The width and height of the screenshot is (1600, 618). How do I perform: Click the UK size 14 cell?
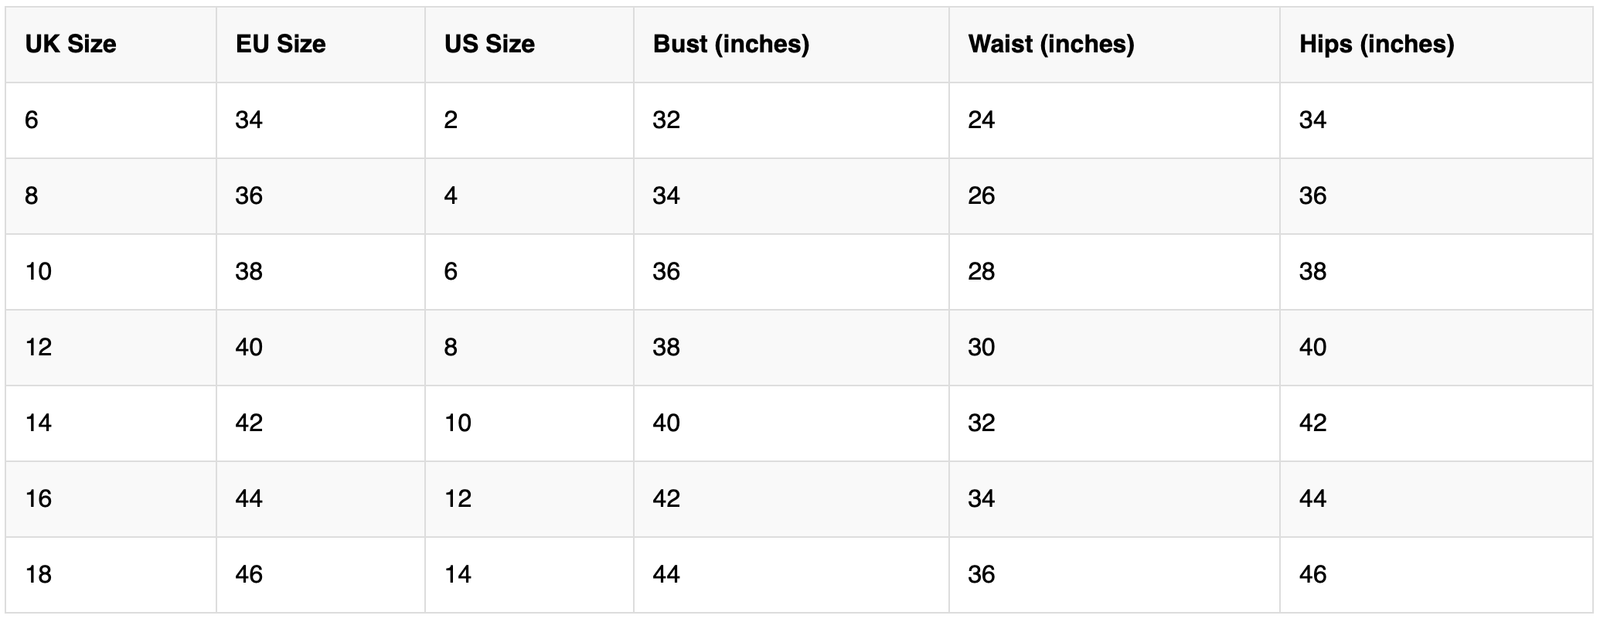coord(38,422)
